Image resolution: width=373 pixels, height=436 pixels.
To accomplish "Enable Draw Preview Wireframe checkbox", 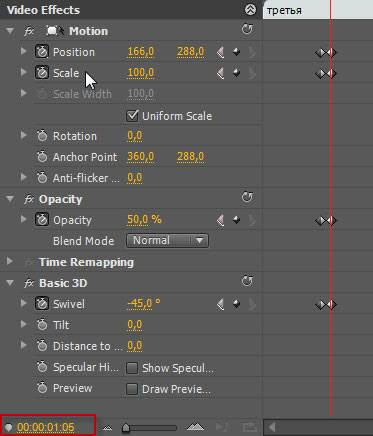I will click(132, 389).
